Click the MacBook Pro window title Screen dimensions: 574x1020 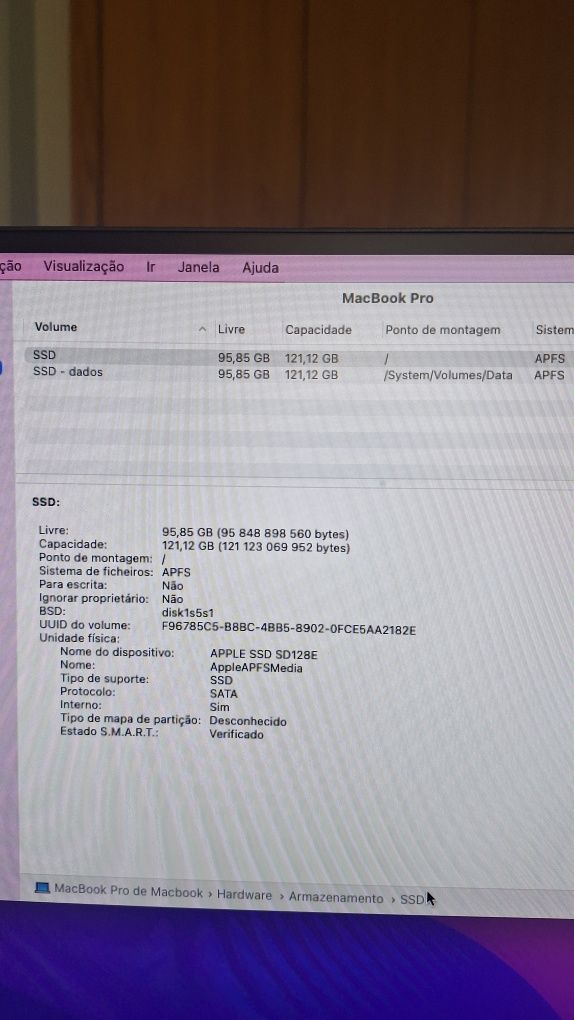388,299
